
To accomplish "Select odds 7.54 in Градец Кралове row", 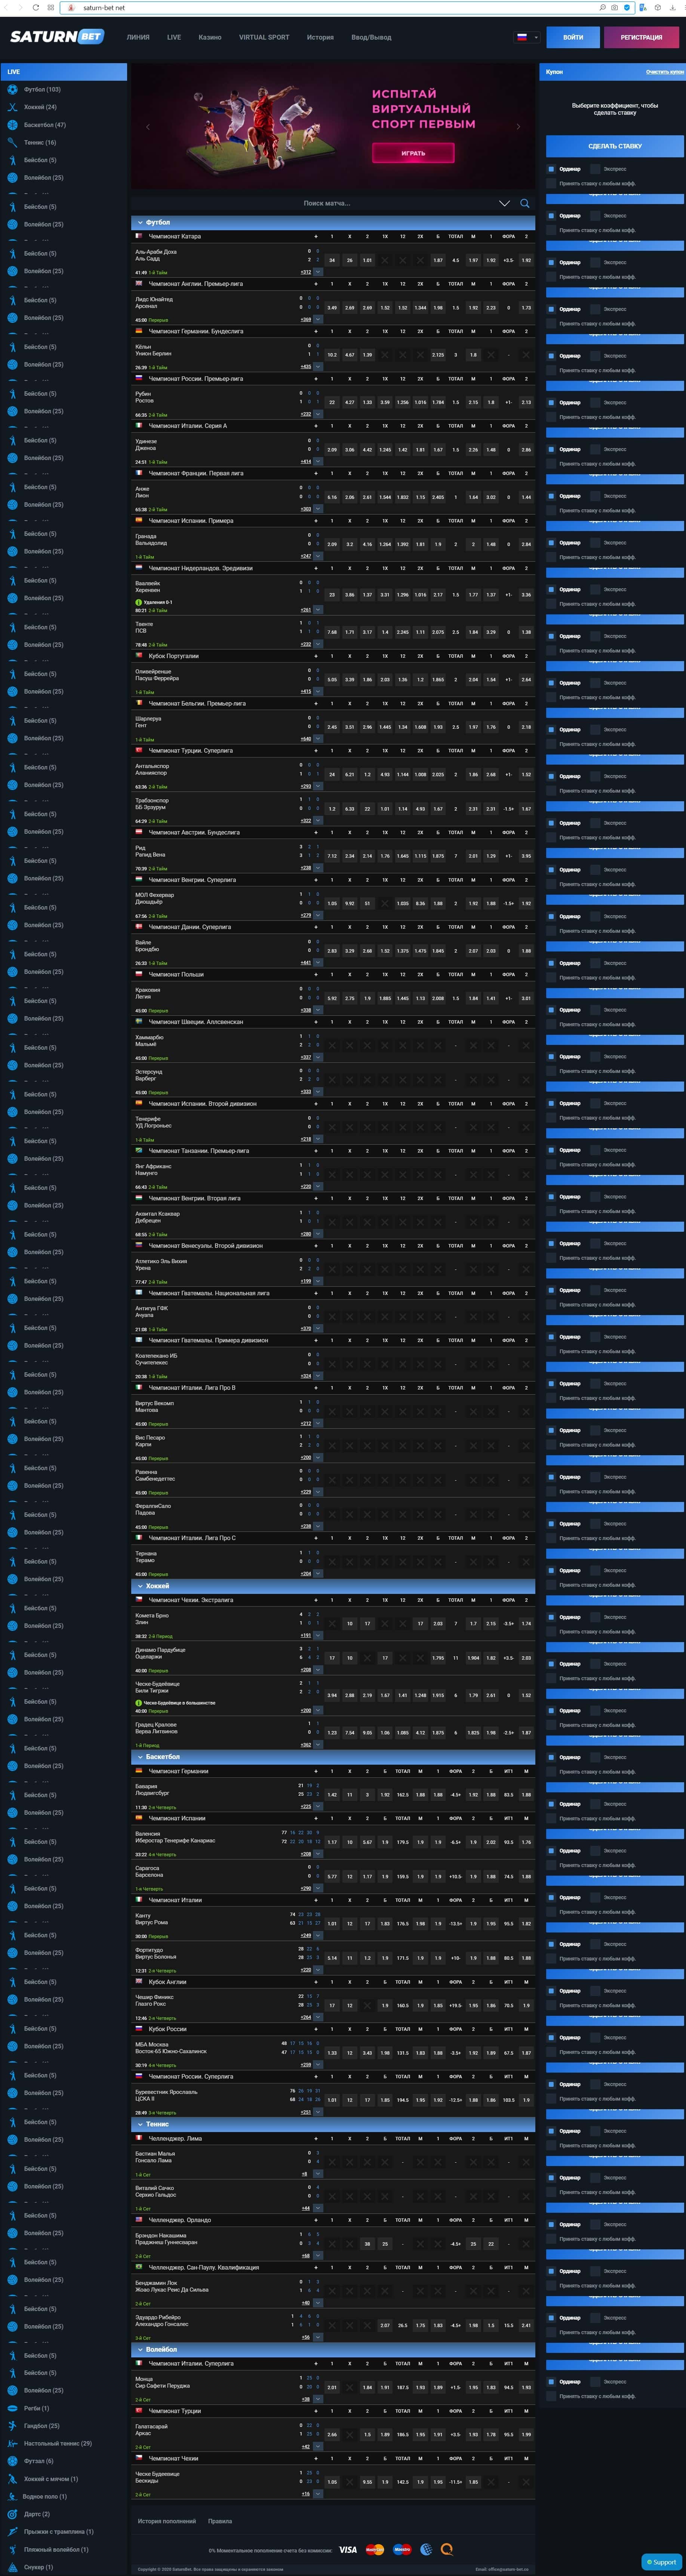I will pos(350,1733).
